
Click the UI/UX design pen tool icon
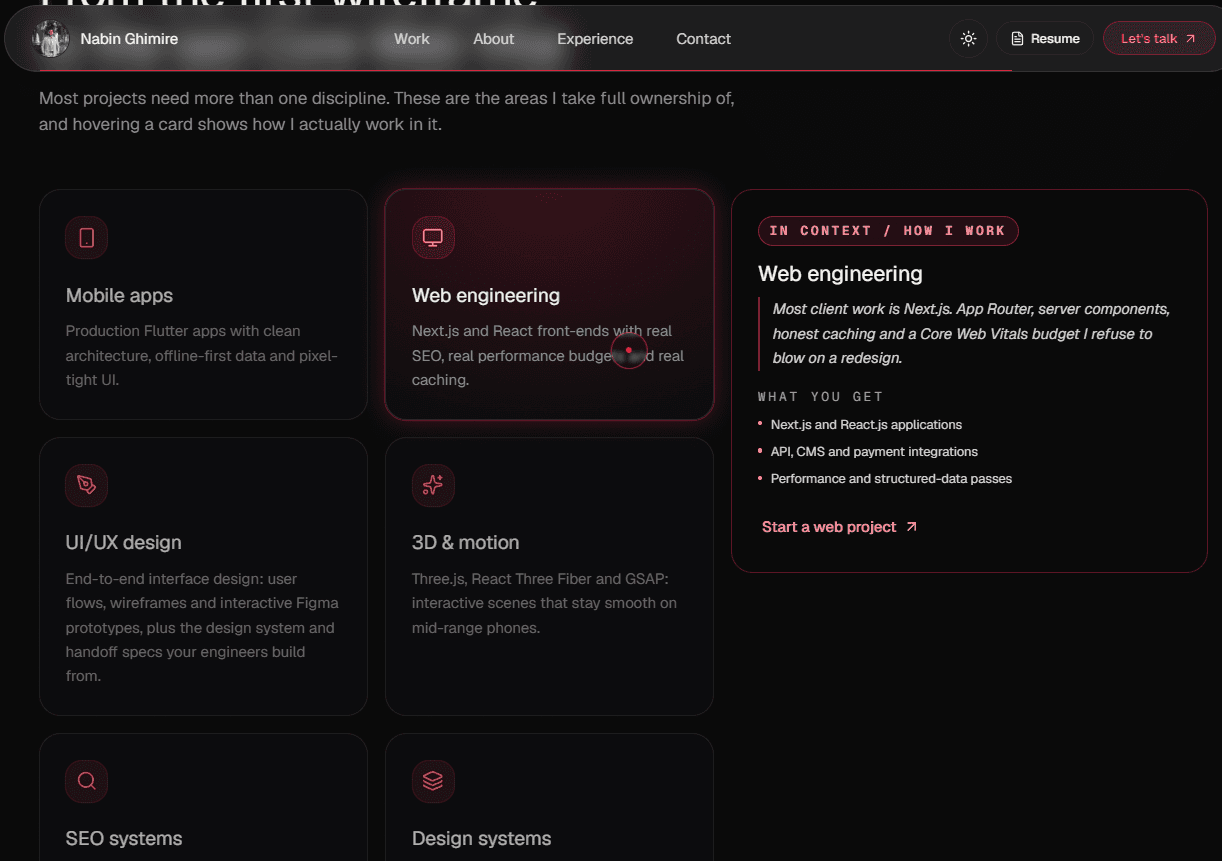(87, 485)
